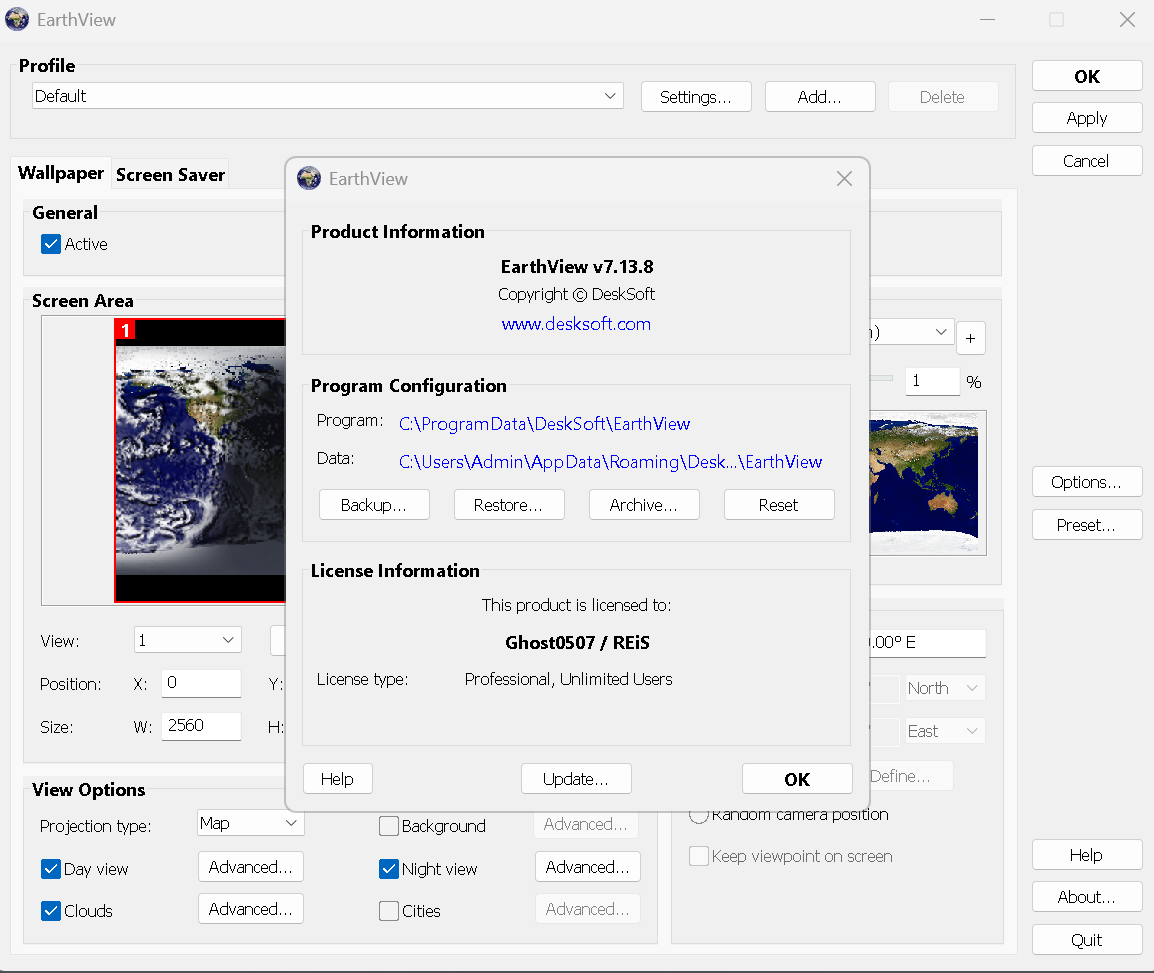Click the percent value field showing 1

click(932, 381)
